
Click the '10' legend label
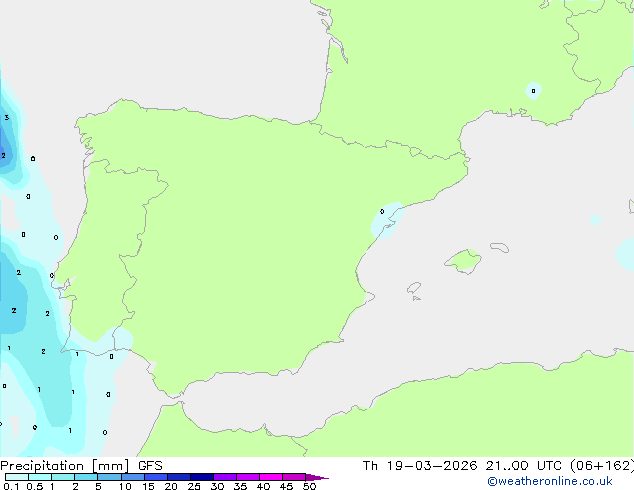pyautogui.click(x=125, y=486)
